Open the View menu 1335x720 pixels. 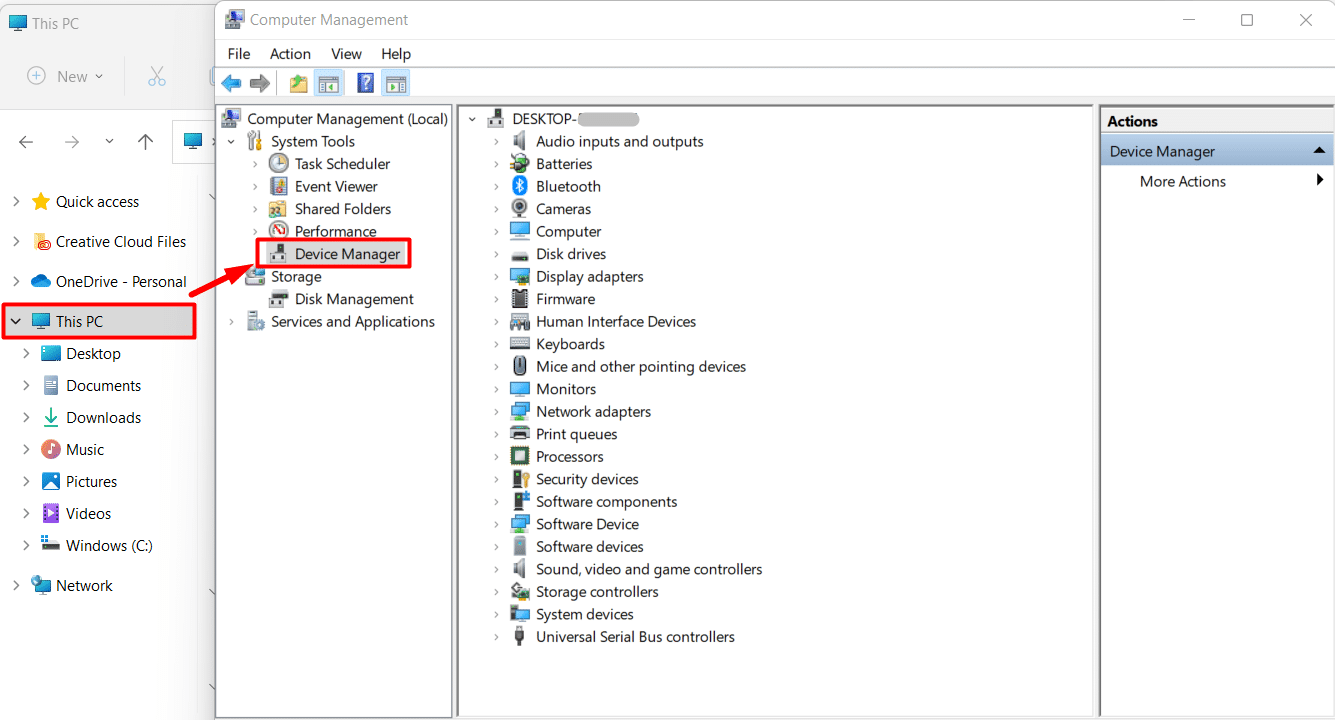click(x=346, y=54)
